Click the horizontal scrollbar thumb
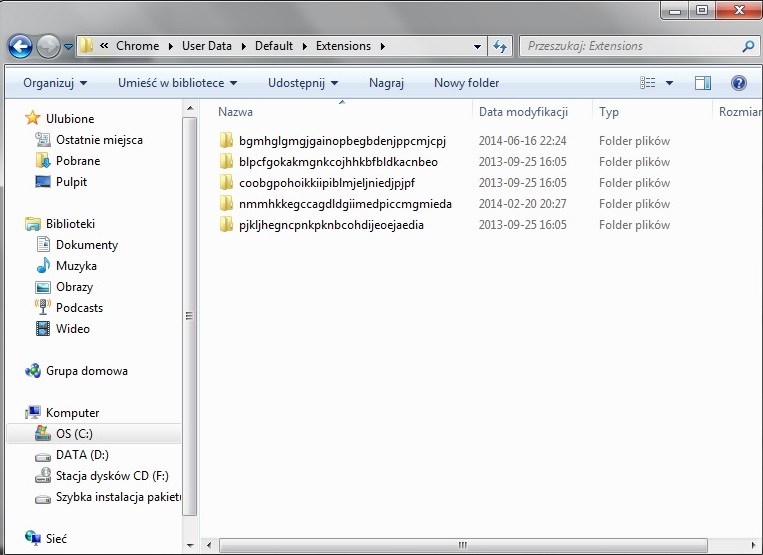 point(463,545)
